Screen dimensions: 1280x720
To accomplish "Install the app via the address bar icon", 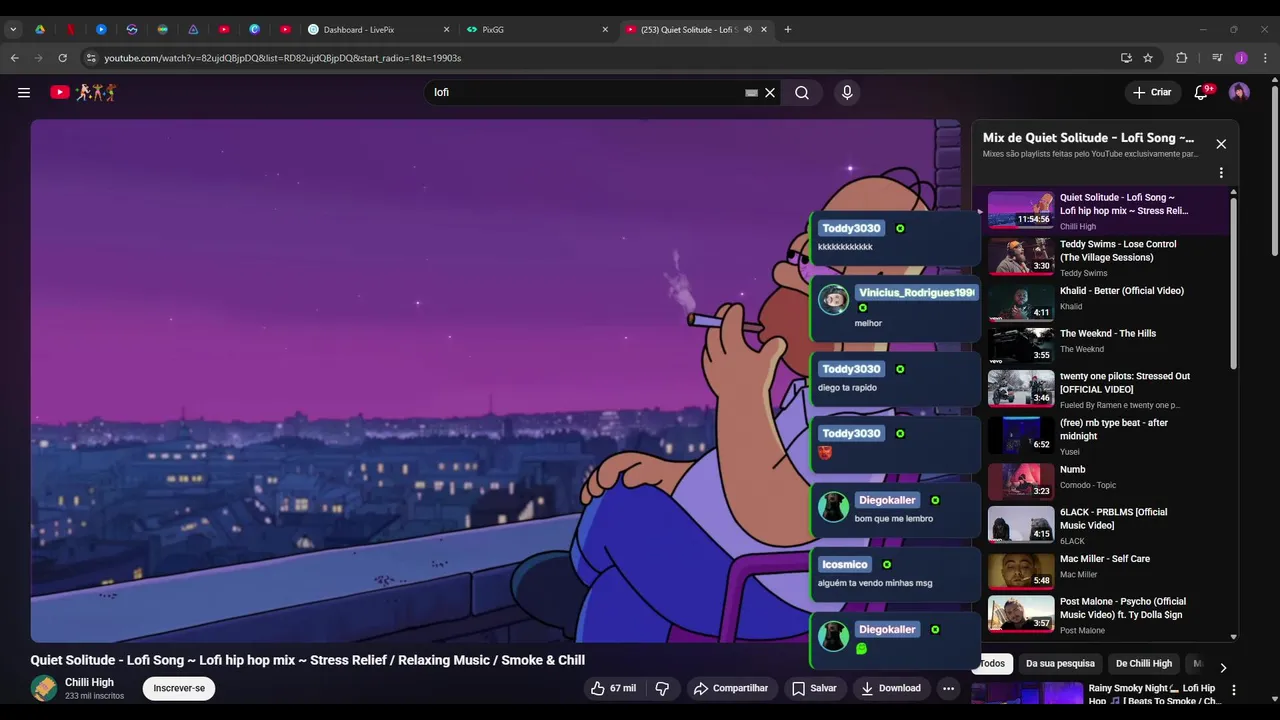I will tap(1126, 58).
